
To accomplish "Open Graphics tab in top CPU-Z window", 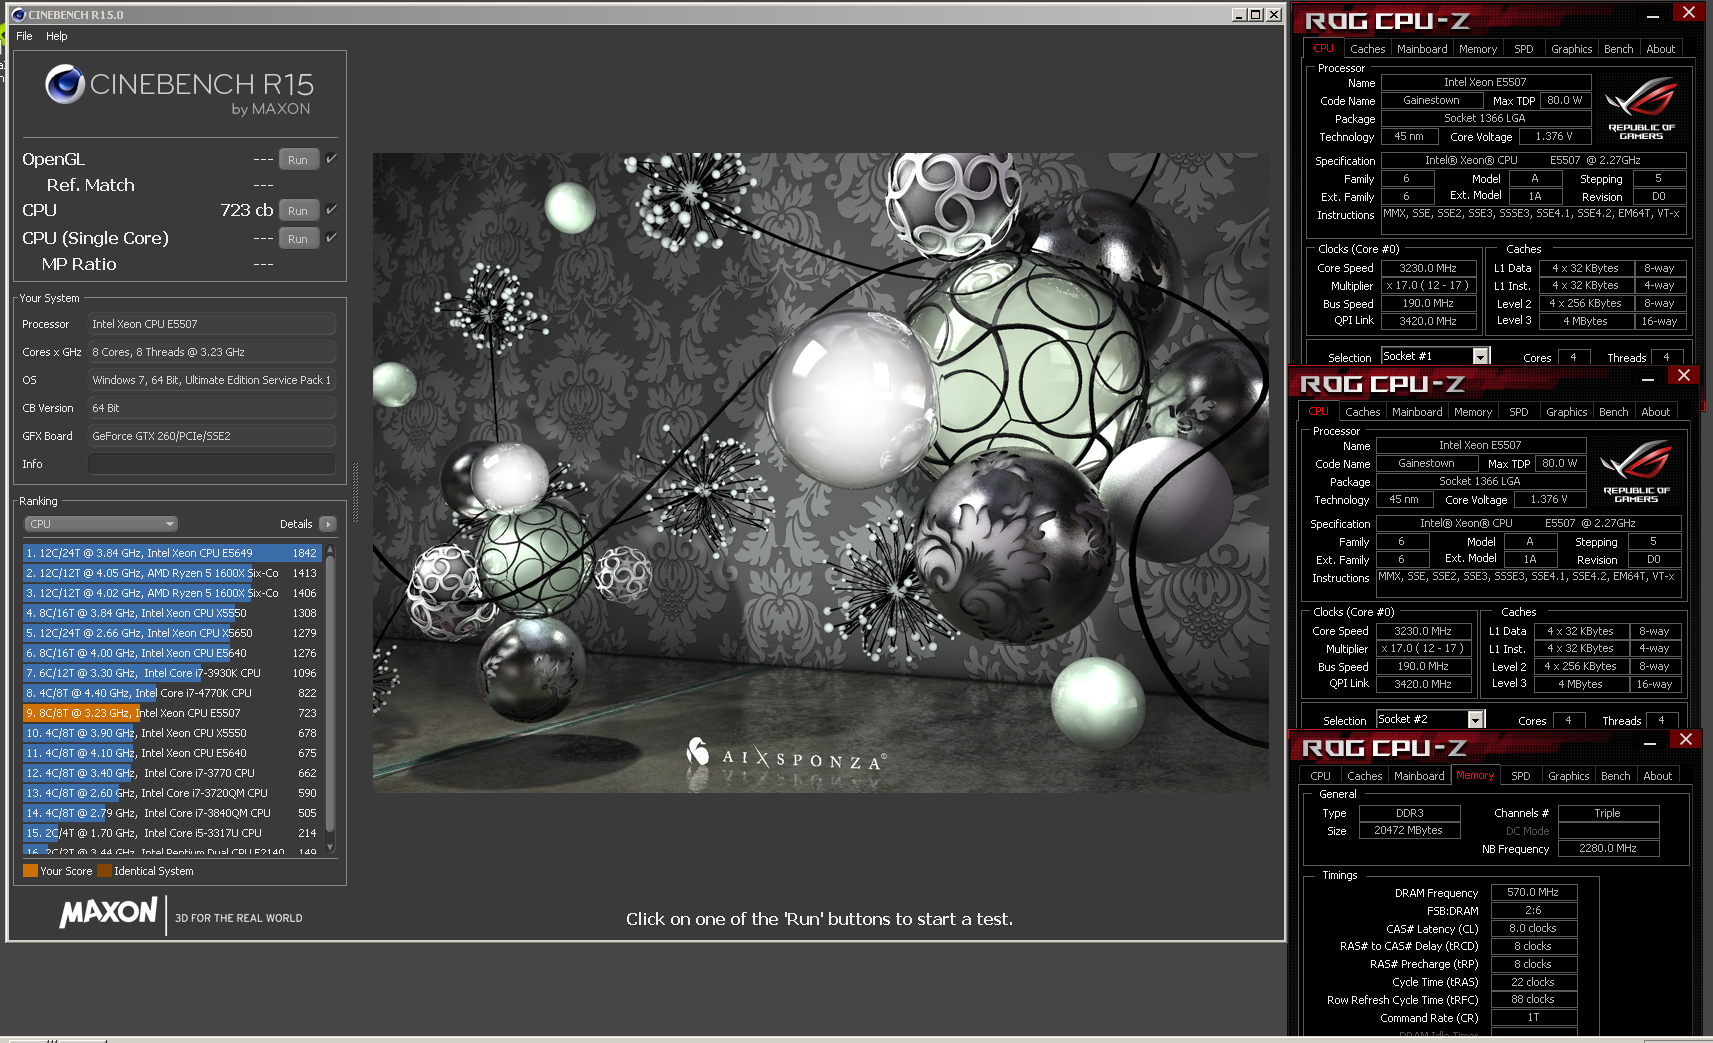I will pos(1571,49).
